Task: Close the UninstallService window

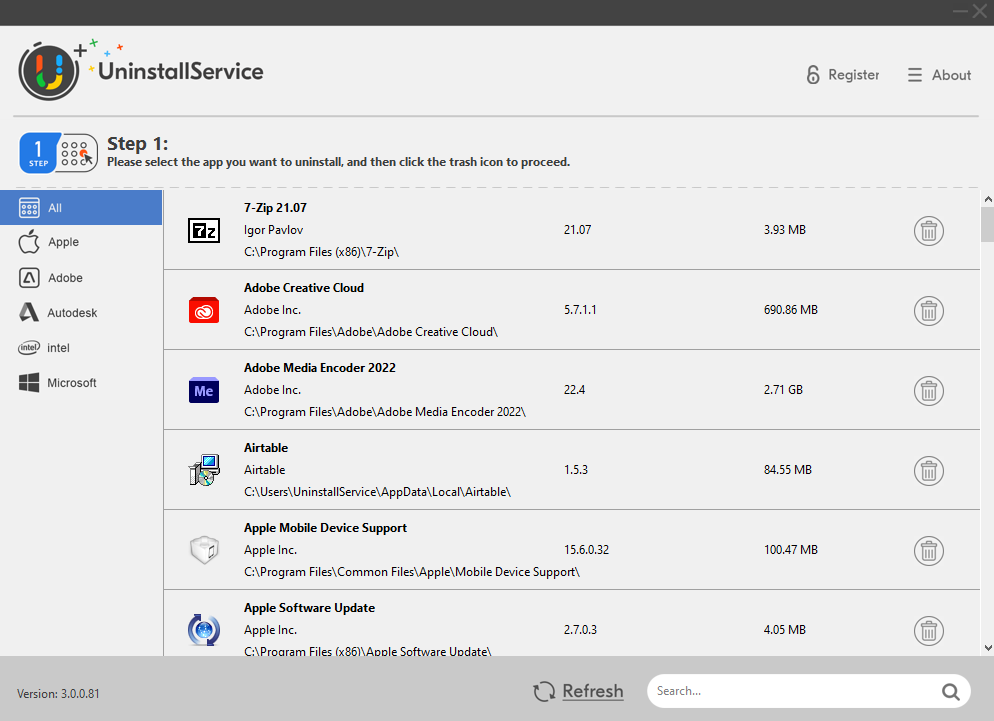Action: point(980,11)
